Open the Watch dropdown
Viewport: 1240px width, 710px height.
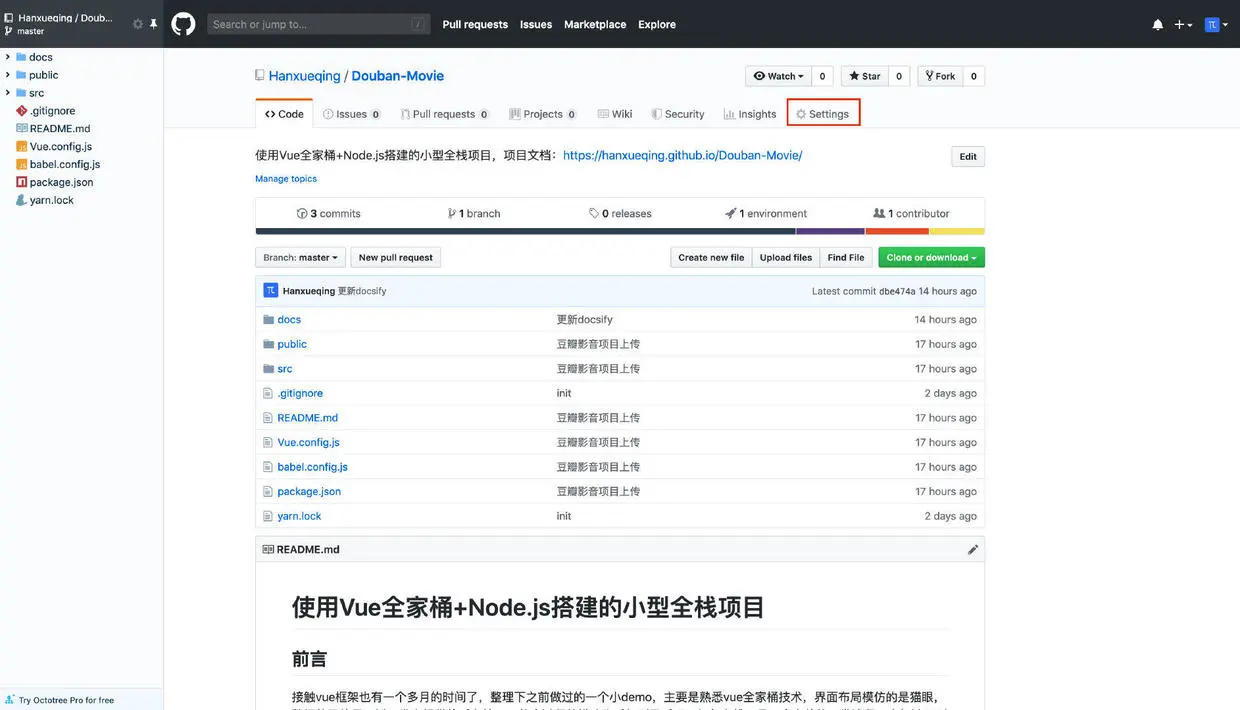click(778, 76)
